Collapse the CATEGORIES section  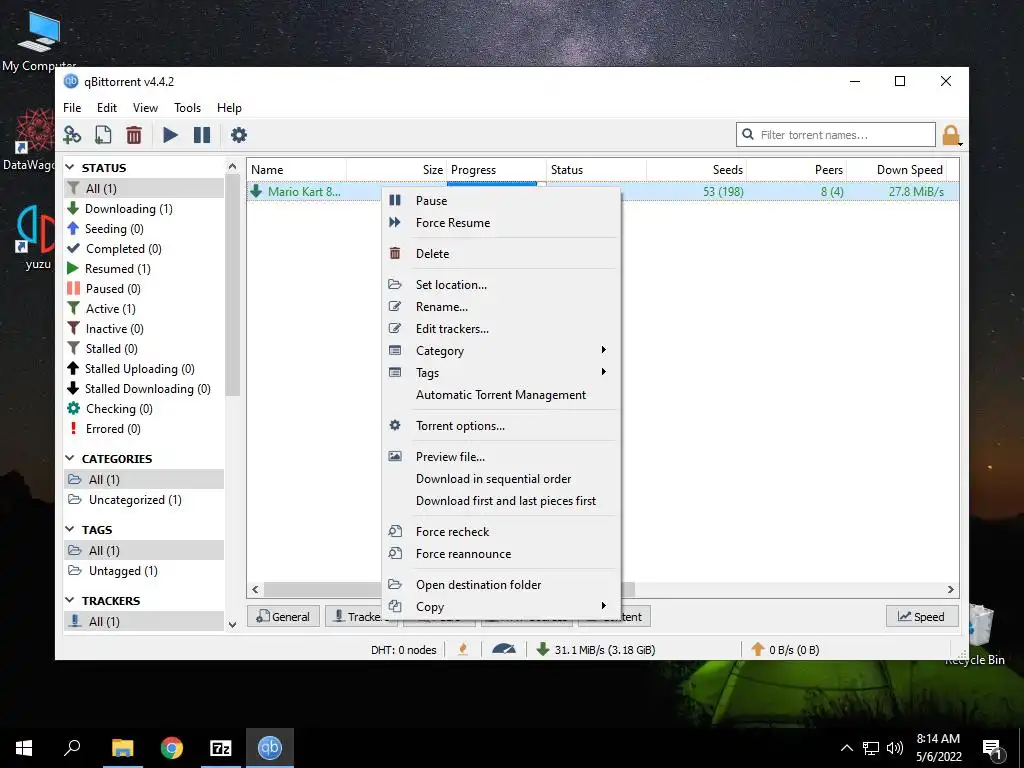pyautogui.click(x=70, y=458)
